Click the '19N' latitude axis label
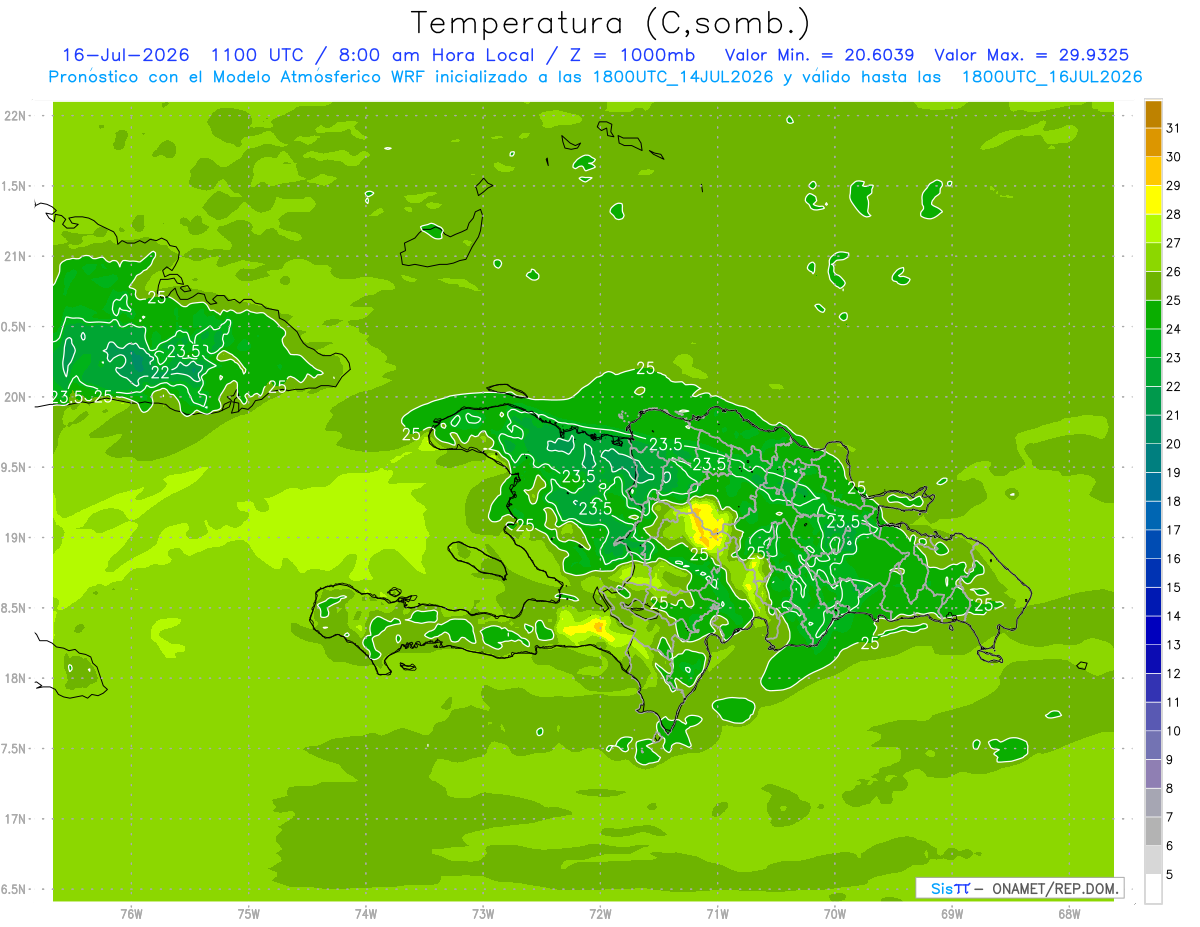This screenshot has height=927, width=1200. pyautogui.click(x=17, y=538)
